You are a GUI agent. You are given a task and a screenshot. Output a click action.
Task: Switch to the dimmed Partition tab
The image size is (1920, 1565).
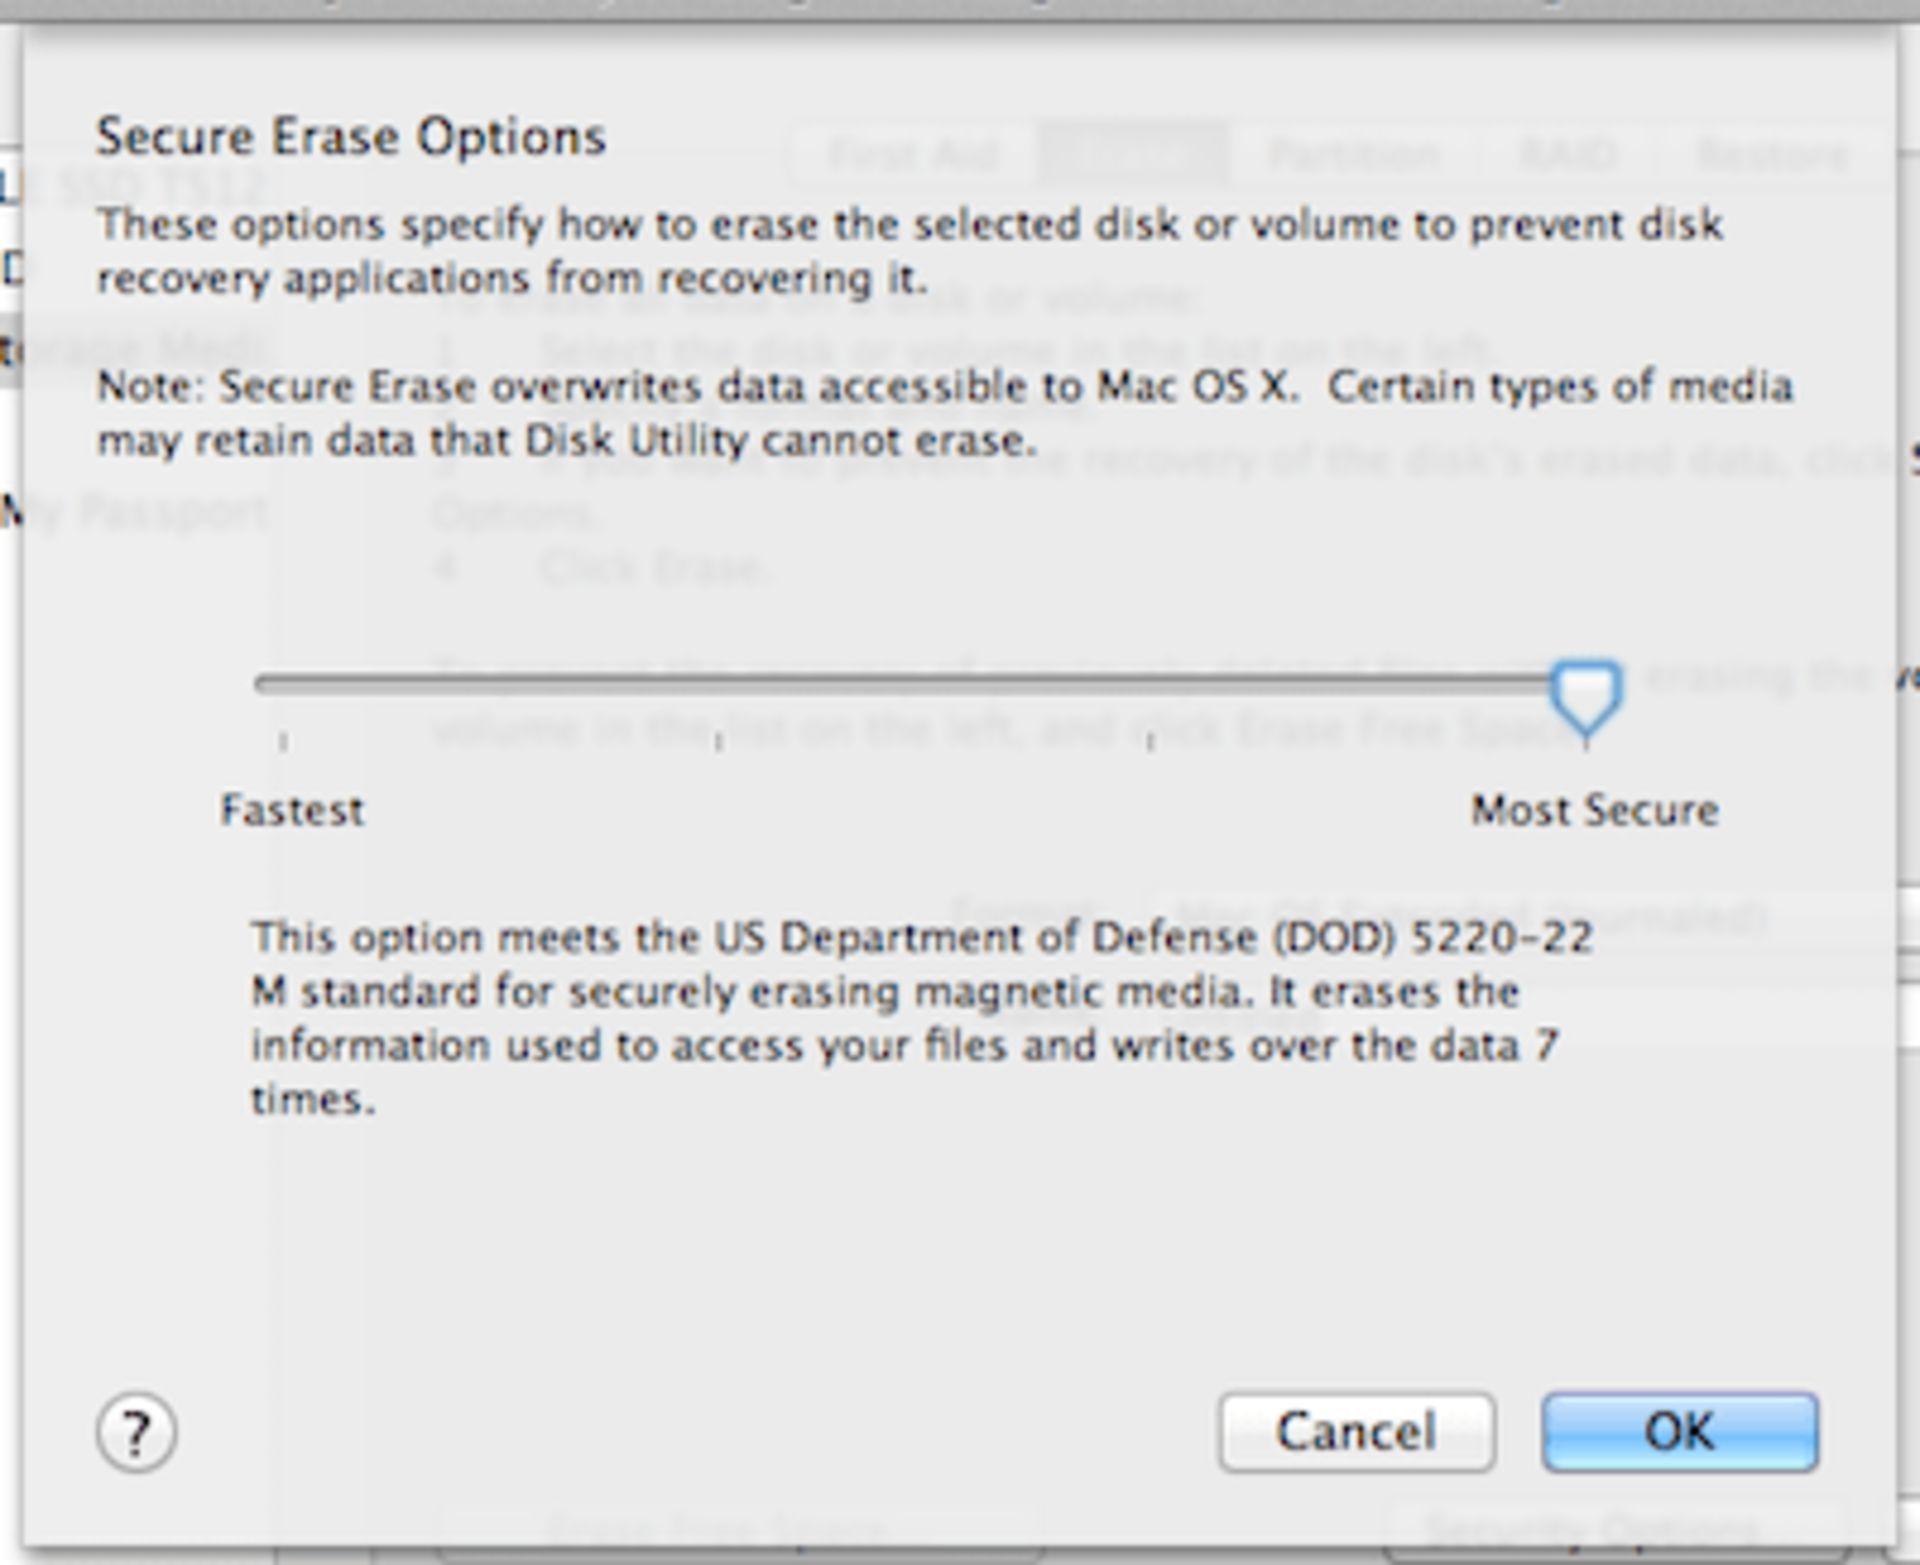click(1354, 156)
